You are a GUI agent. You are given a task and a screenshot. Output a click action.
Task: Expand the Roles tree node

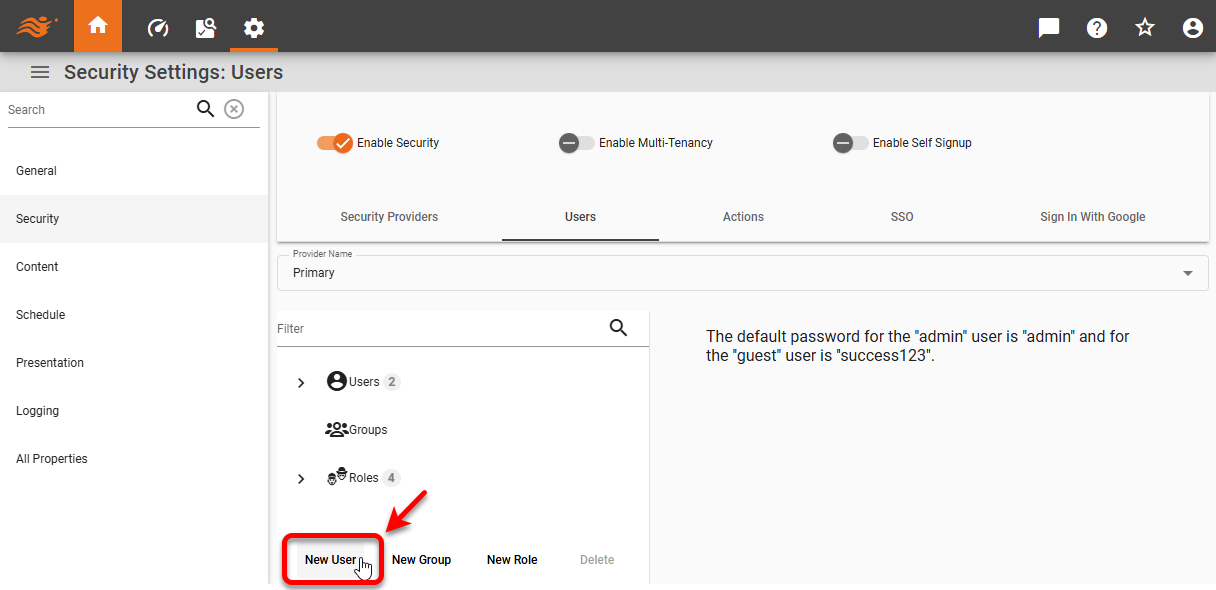click(x=300, y=478)
